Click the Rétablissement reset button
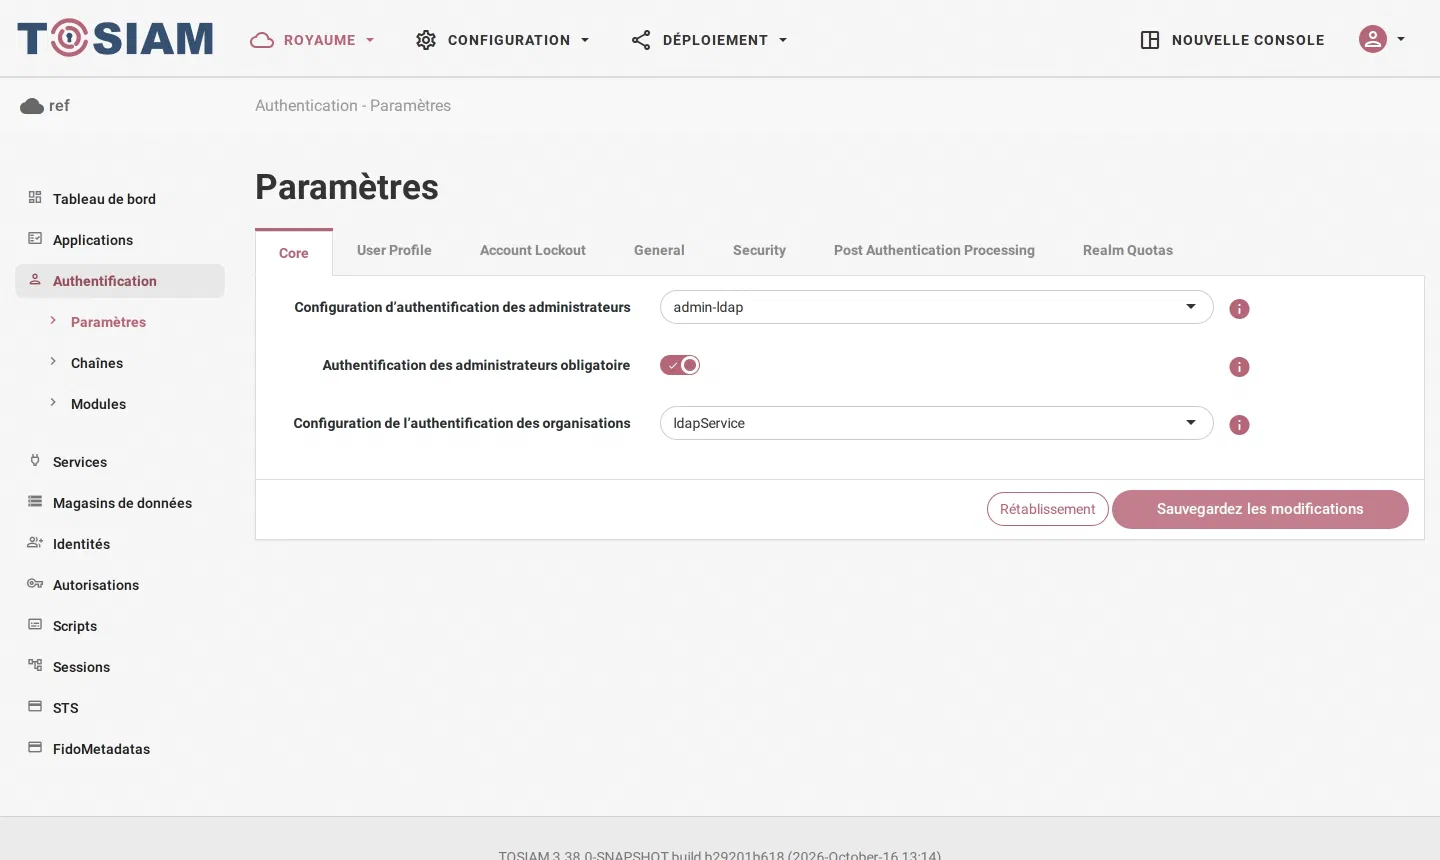The width and height of the screenshot is (1440, 860). pos(1047,509)
